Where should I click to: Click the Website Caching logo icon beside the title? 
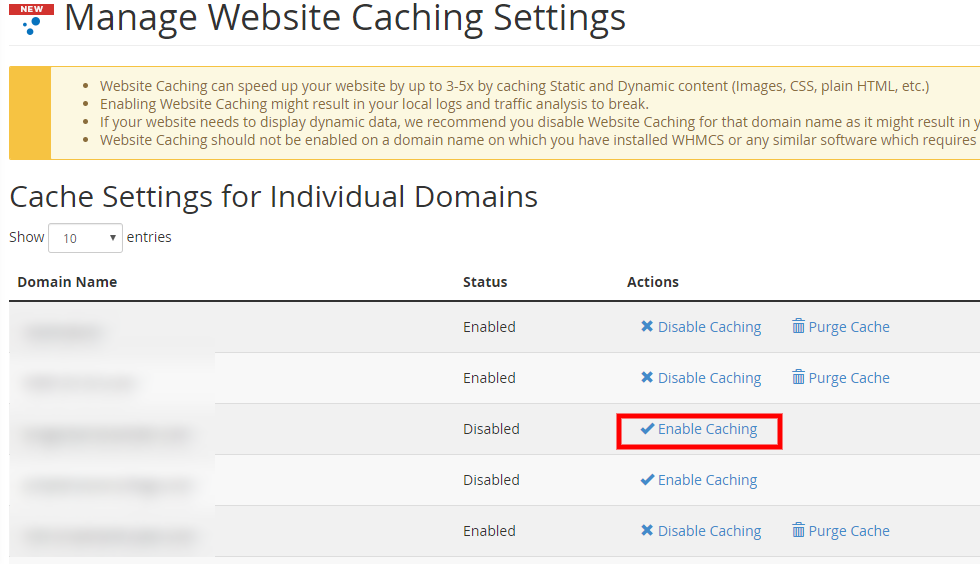33,25
